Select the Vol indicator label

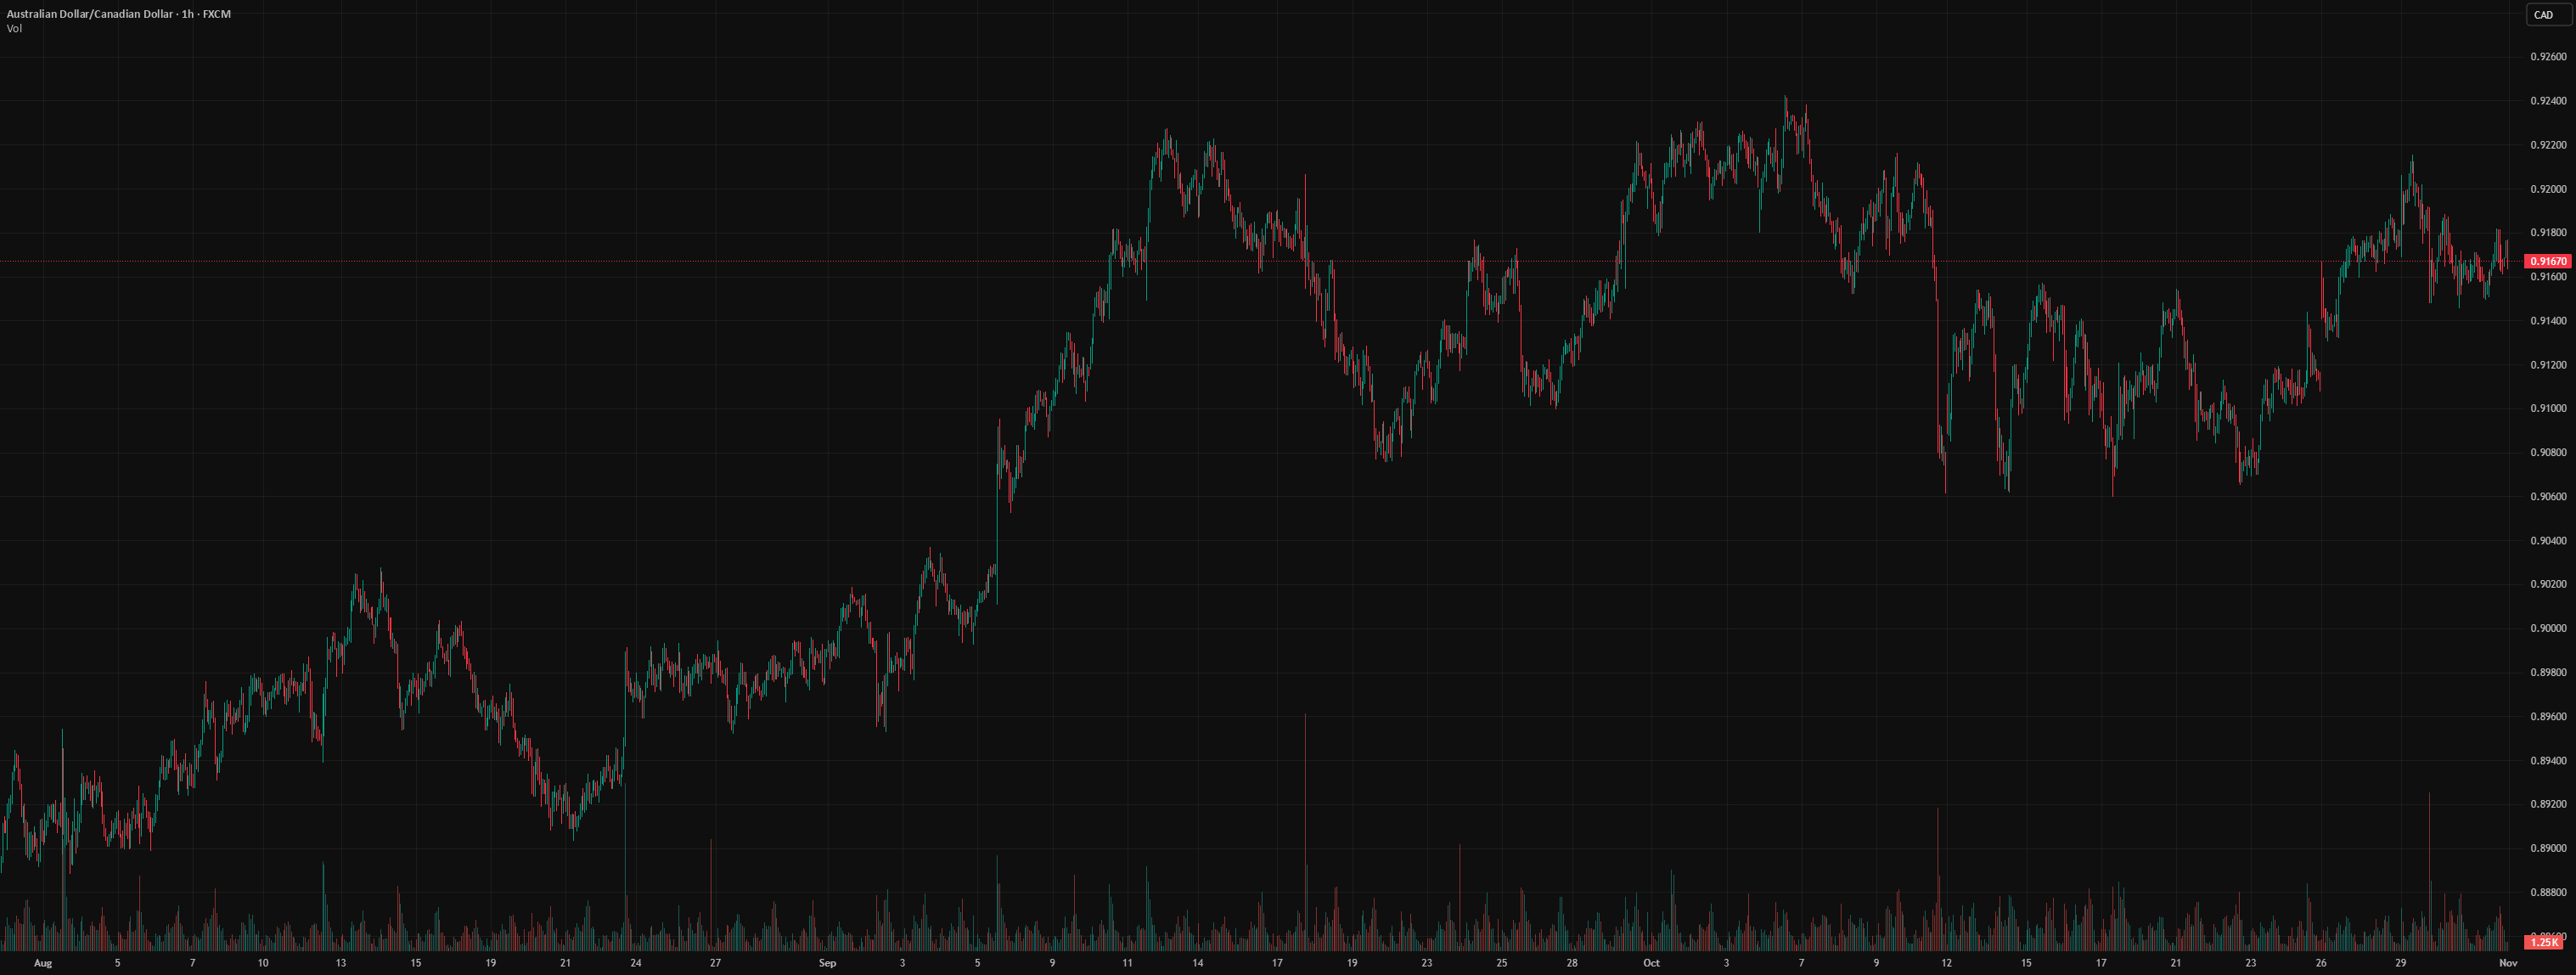coord(14,28)
